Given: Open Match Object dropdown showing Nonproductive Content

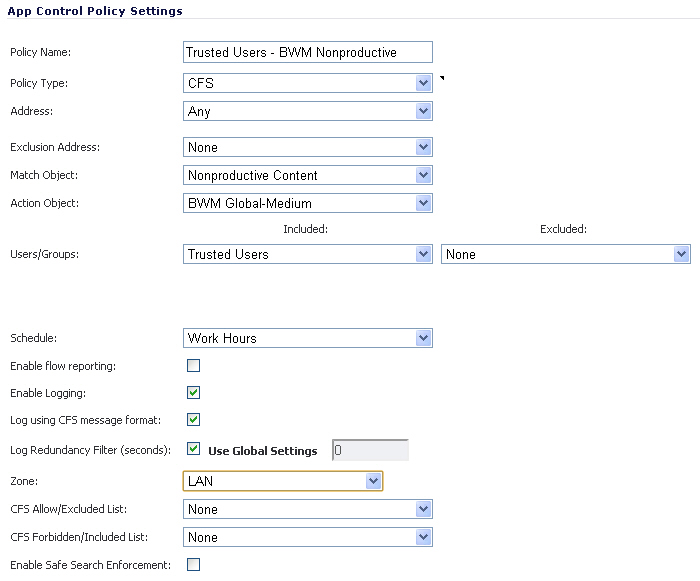Looking at the screenshot, I should pyautogui.click(x=308, y=175).
